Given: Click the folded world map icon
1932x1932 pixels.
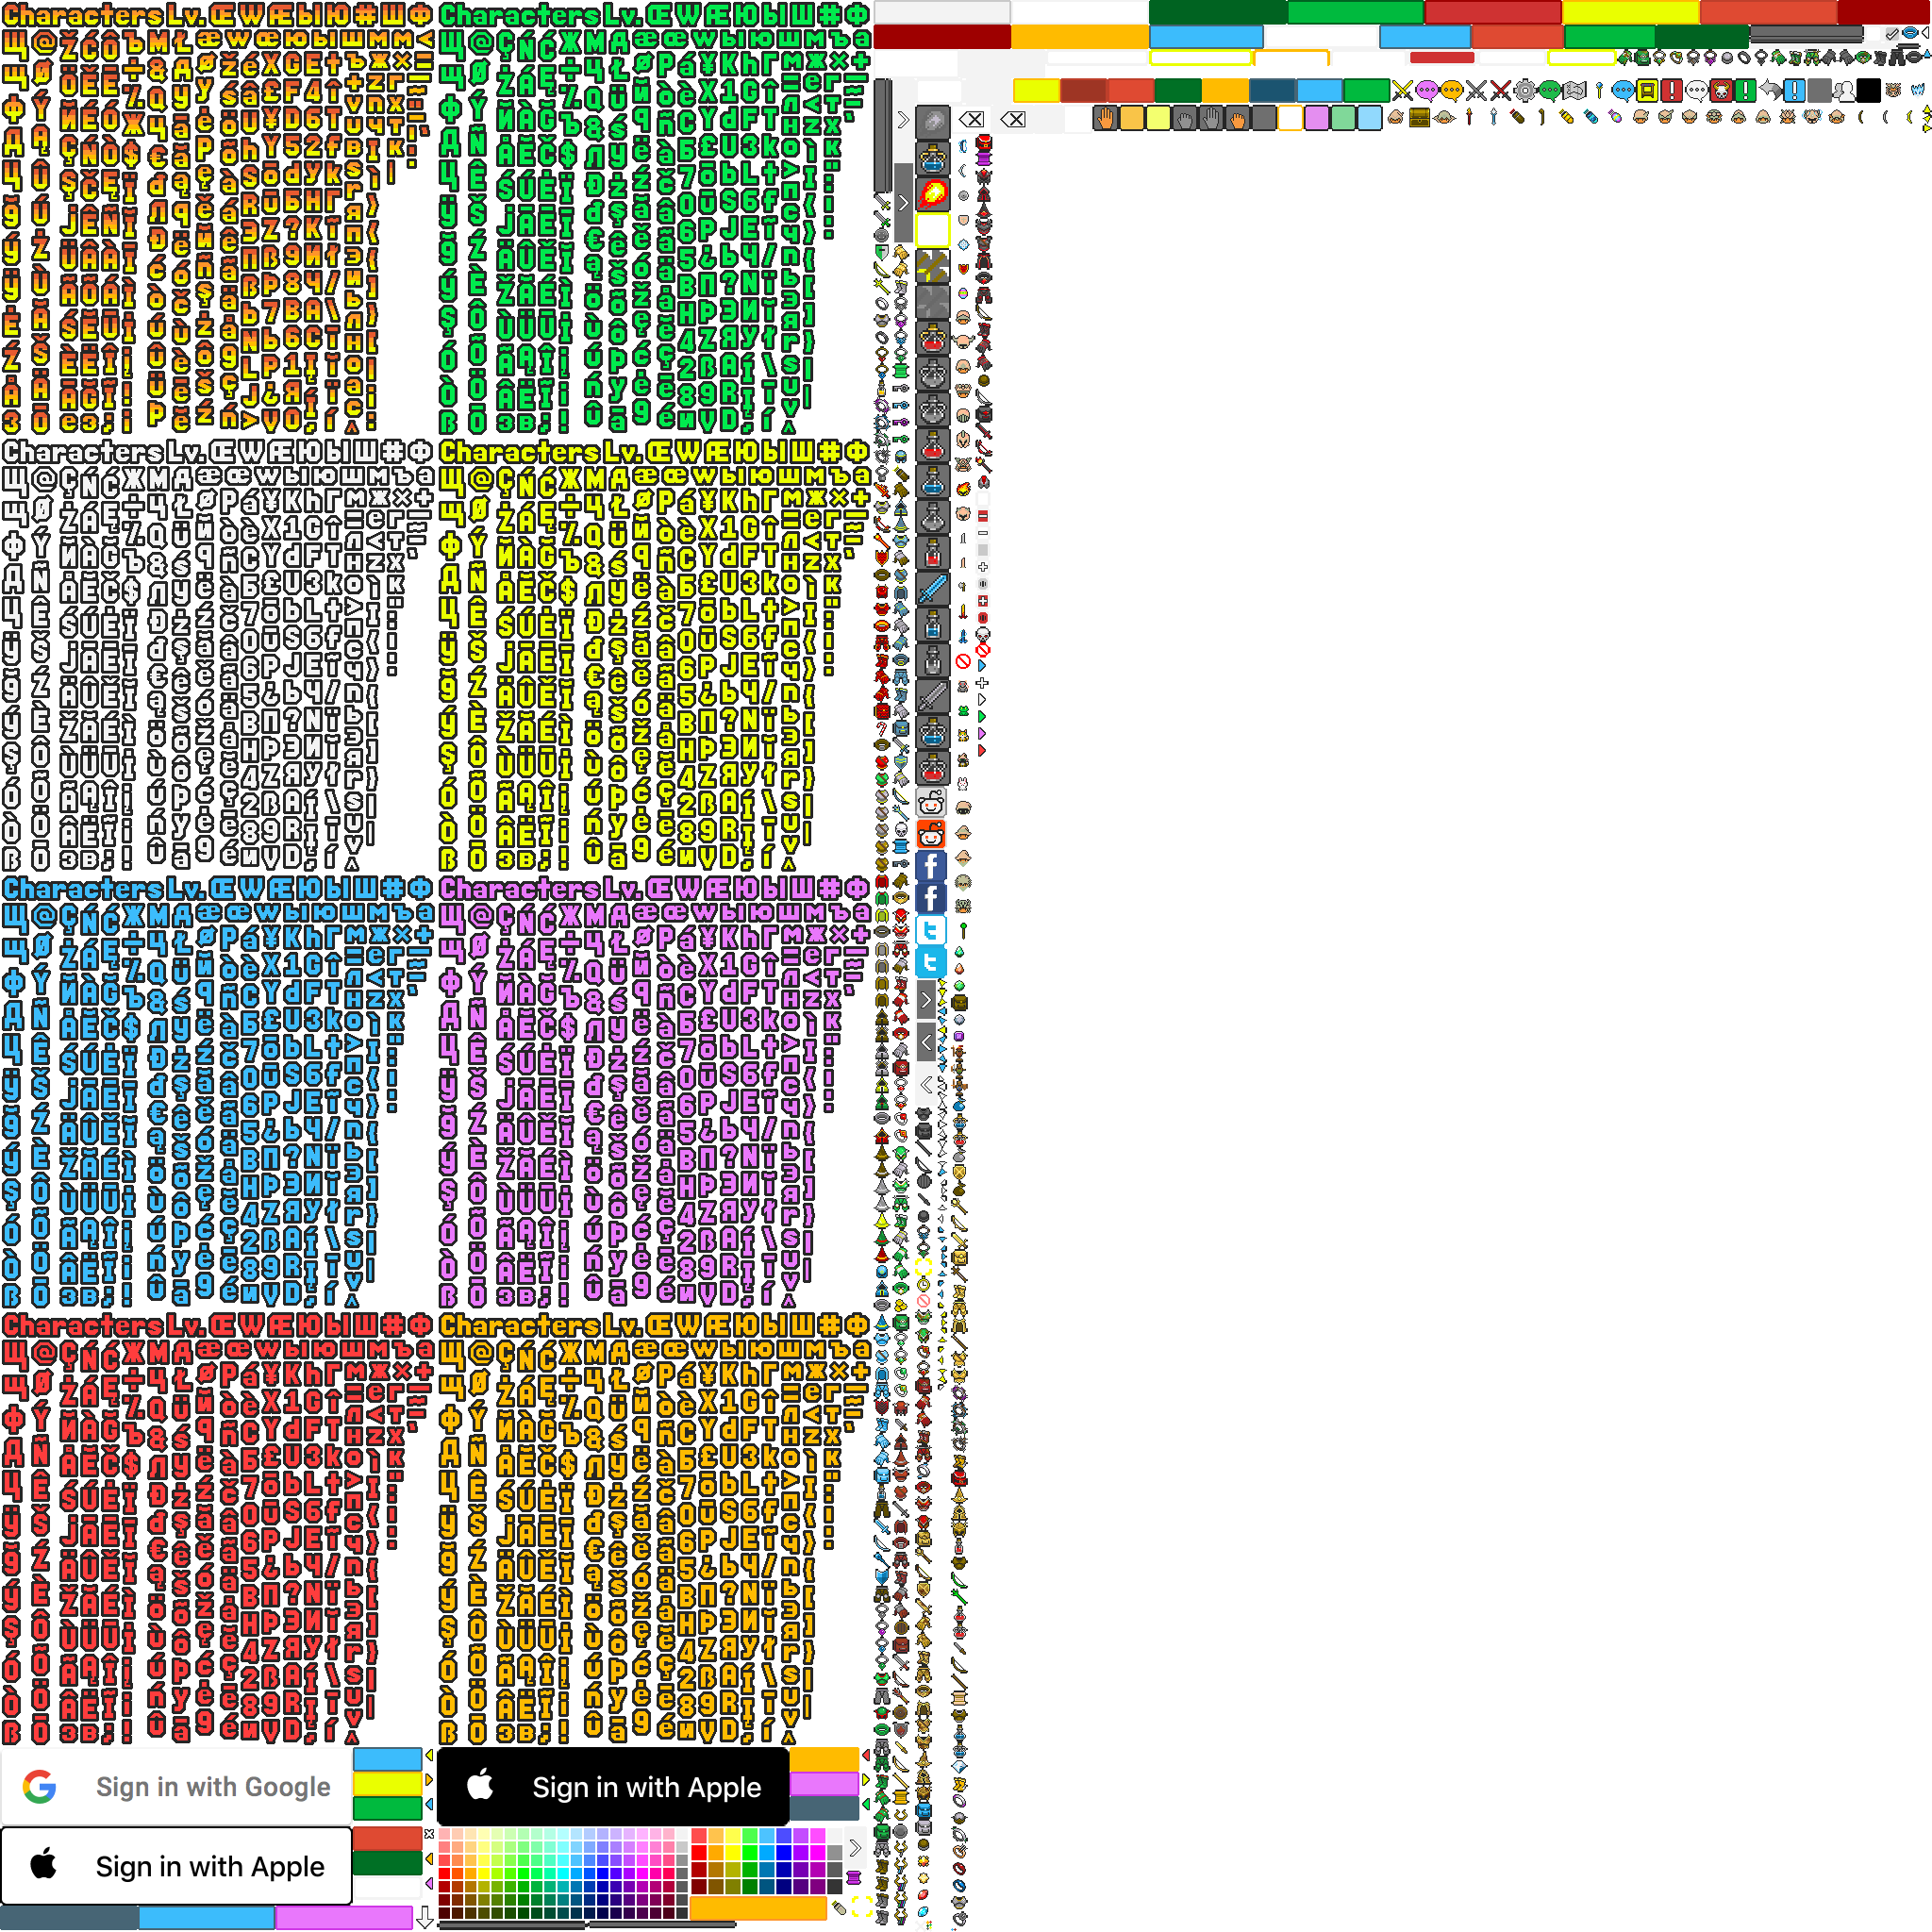Looking at the screenshot, I should tap(1574, 91).
